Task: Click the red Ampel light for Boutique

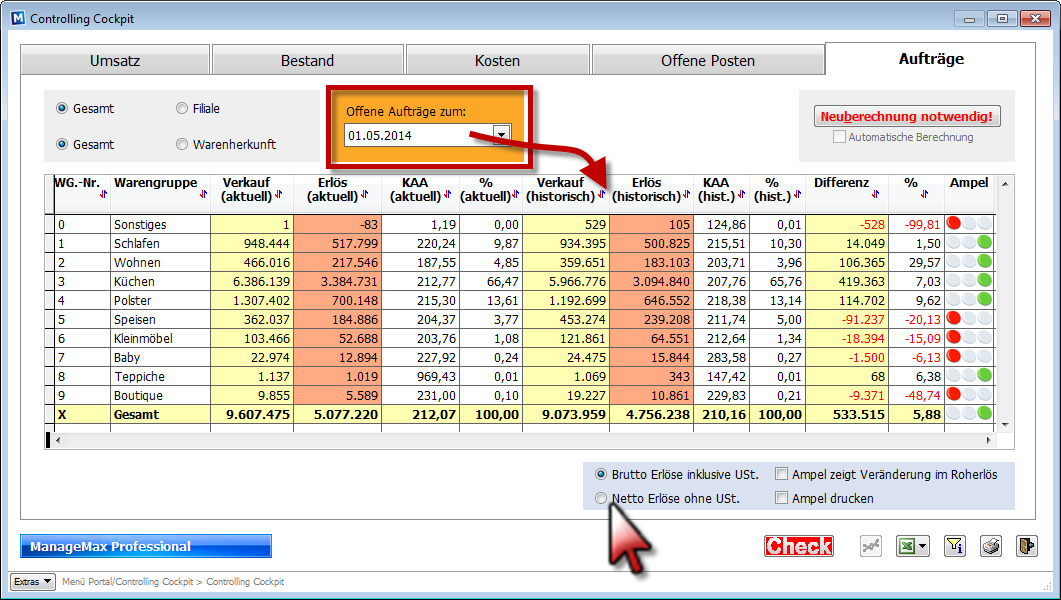Action: [x=954, y=393]
